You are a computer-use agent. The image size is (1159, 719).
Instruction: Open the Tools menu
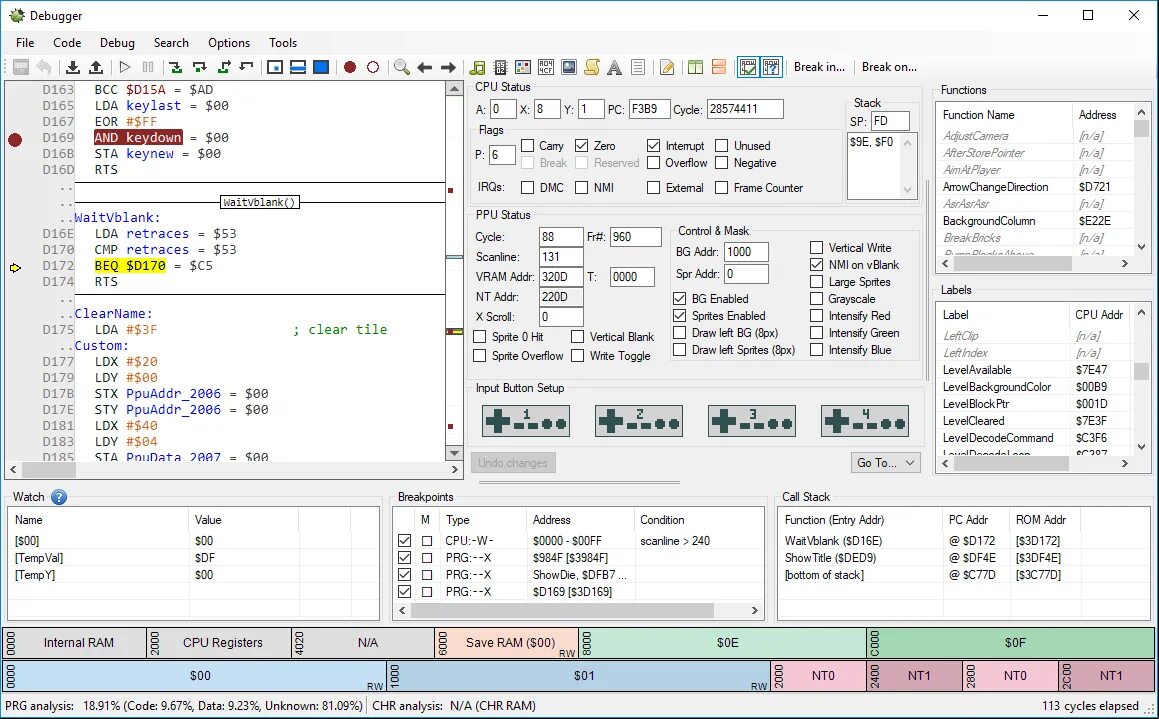click(x=283, y=43)
